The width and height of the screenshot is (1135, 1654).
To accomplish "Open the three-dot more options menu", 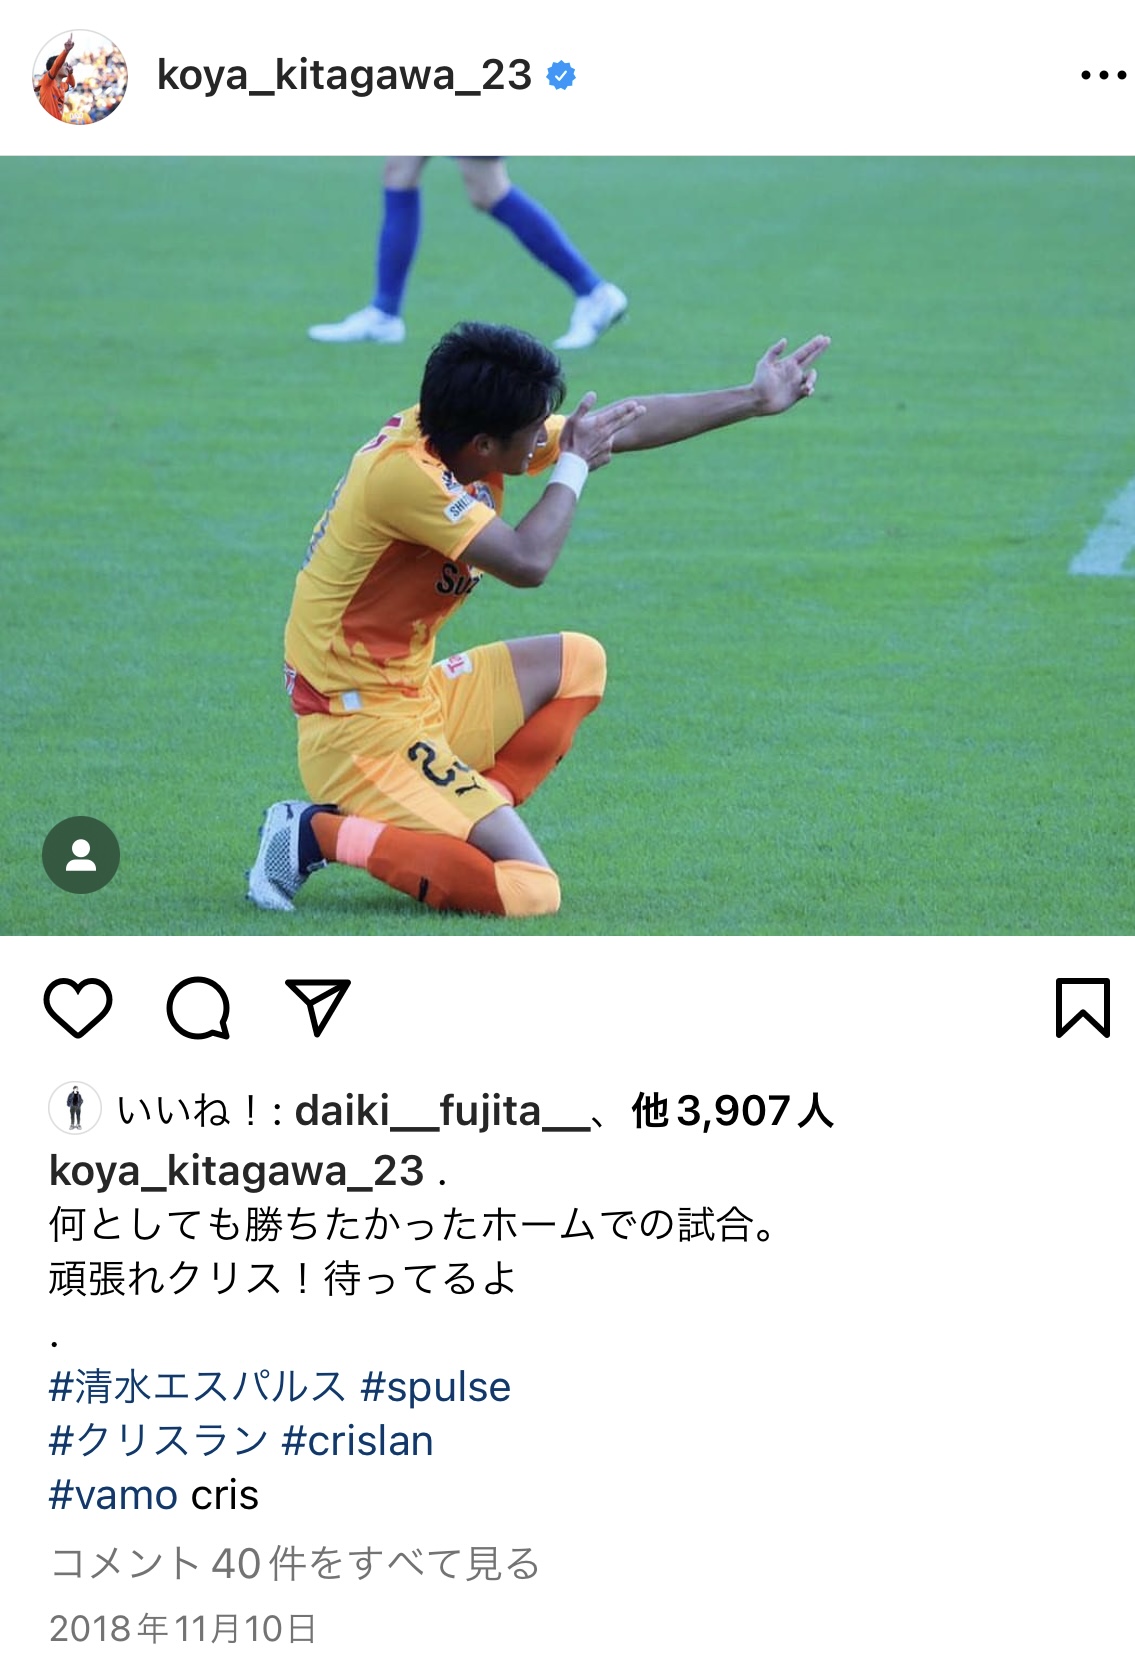I will coord(1103,76).
